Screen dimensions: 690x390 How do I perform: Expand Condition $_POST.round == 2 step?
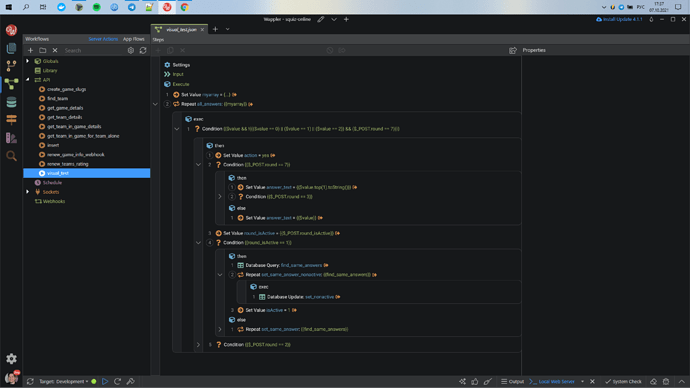tap(198, 345)
